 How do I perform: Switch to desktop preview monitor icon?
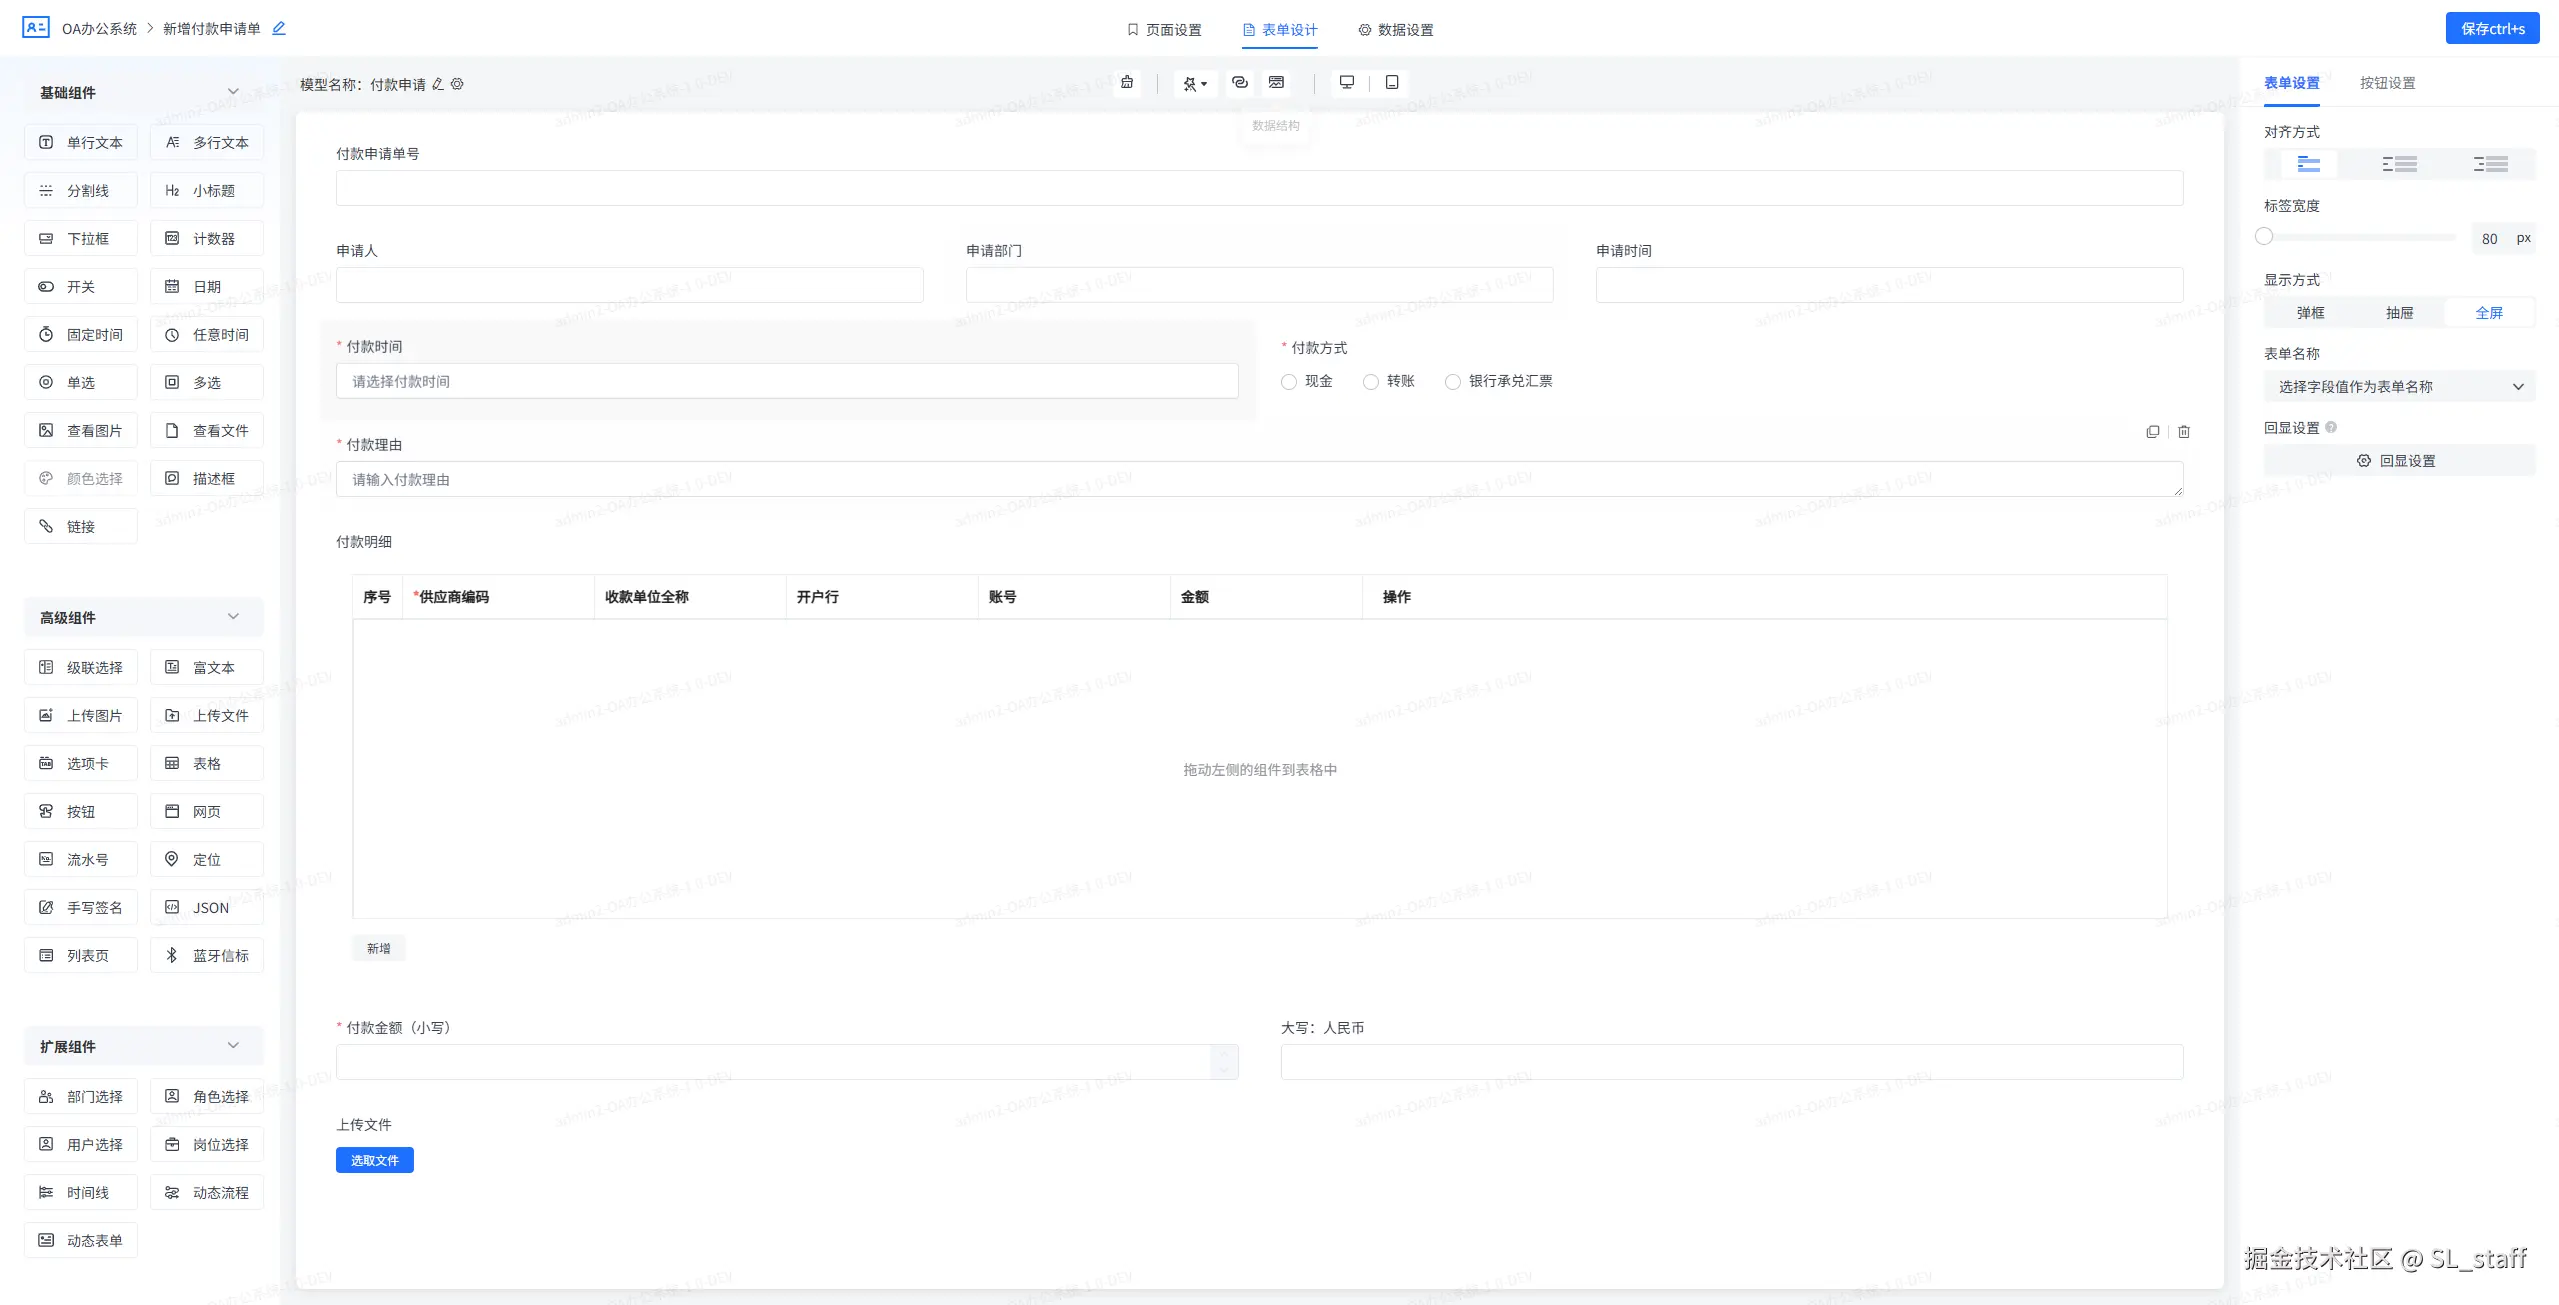click(x=1347, y=83)
